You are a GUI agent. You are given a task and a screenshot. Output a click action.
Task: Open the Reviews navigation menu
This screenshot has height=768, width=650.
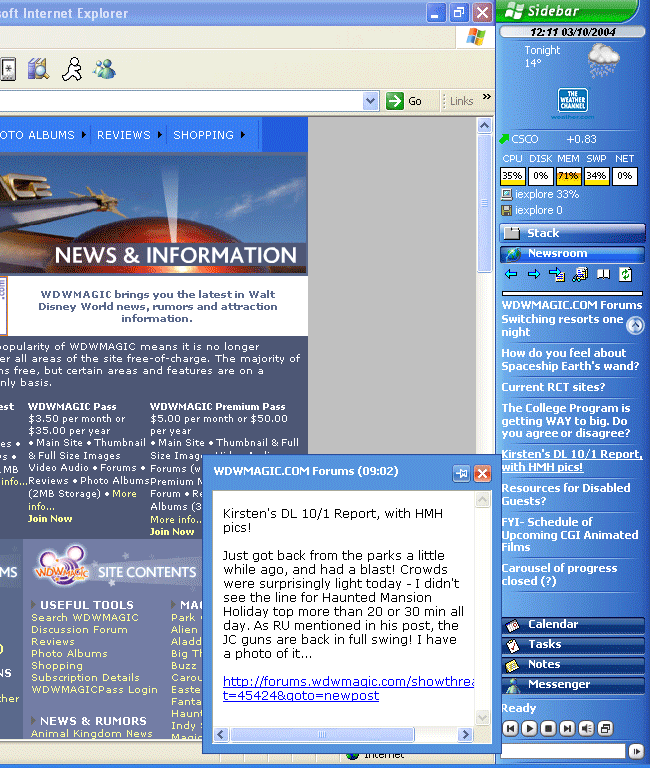coord(128,135)
